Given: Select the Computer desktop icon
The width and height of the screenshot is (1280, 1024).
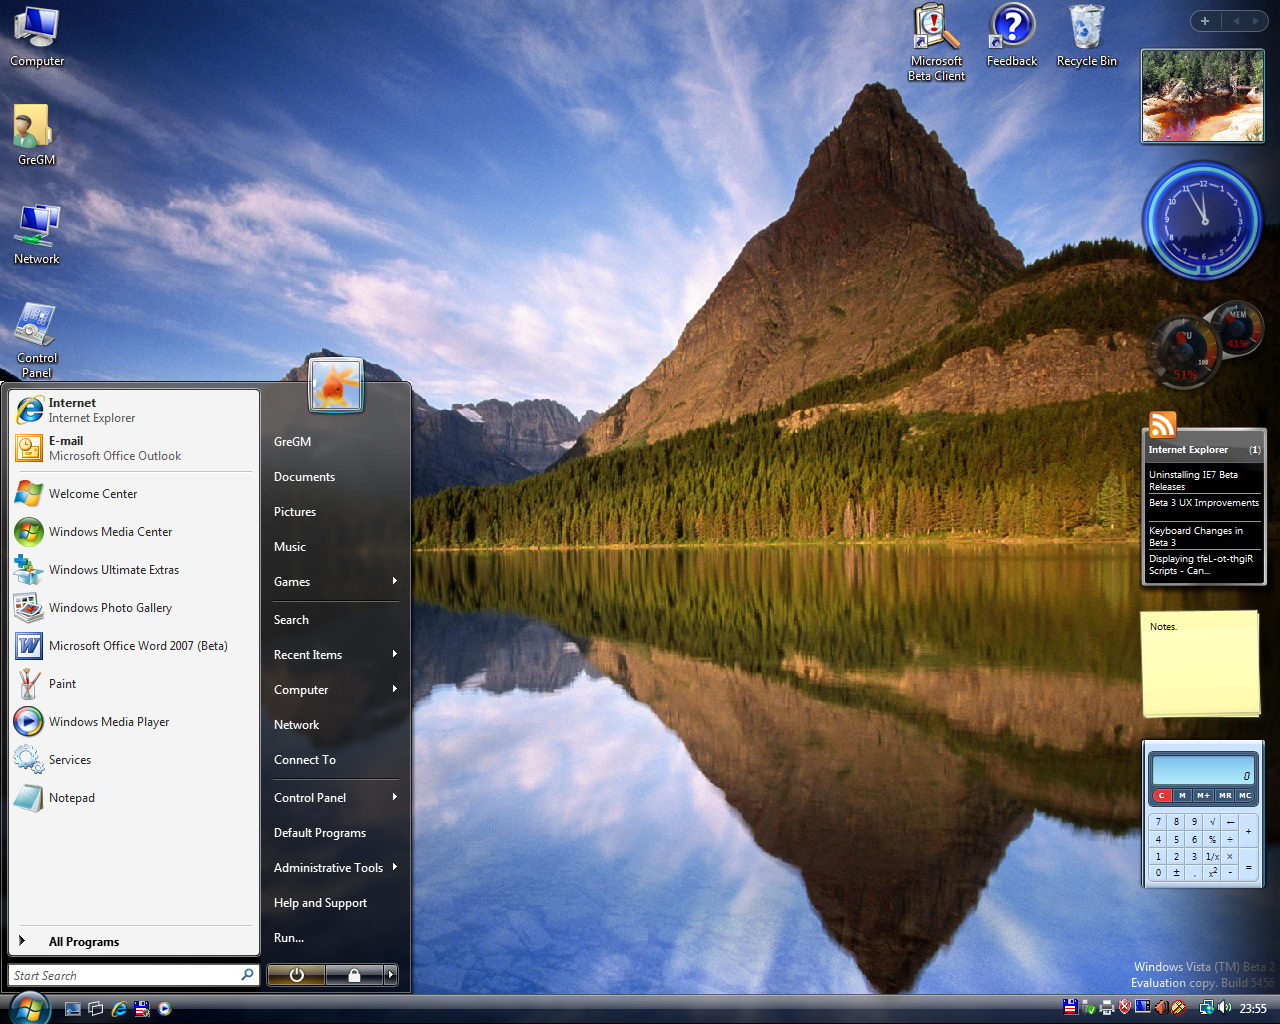Looking at the screenshot, I should tap(37, 37).
